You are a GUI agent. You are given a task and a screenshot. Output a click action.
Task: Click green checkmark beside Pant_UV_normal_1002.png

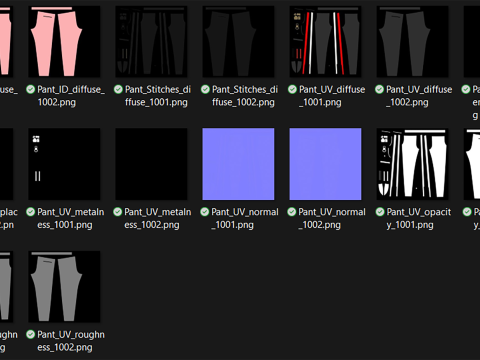[x=291, y=212]
